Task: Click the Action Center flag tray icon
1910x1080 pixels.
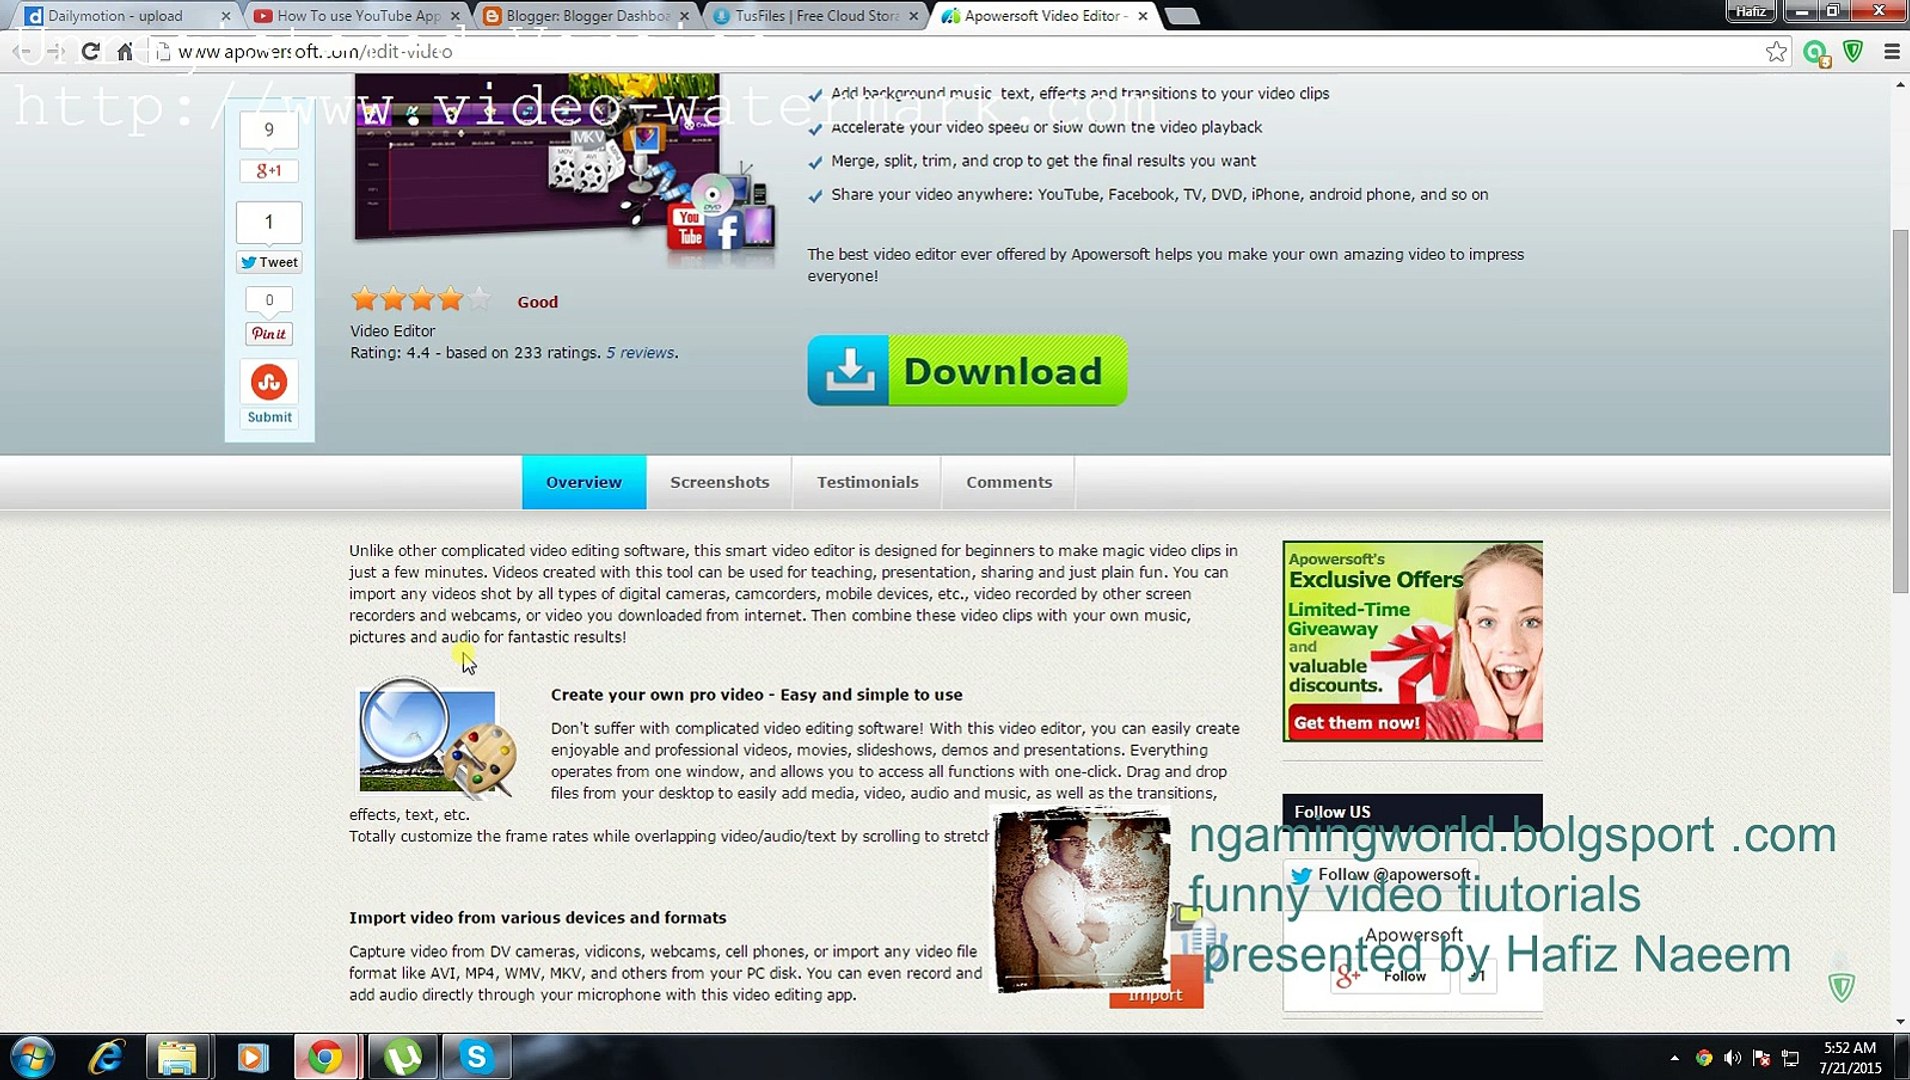Action: pos(1762,1058)
